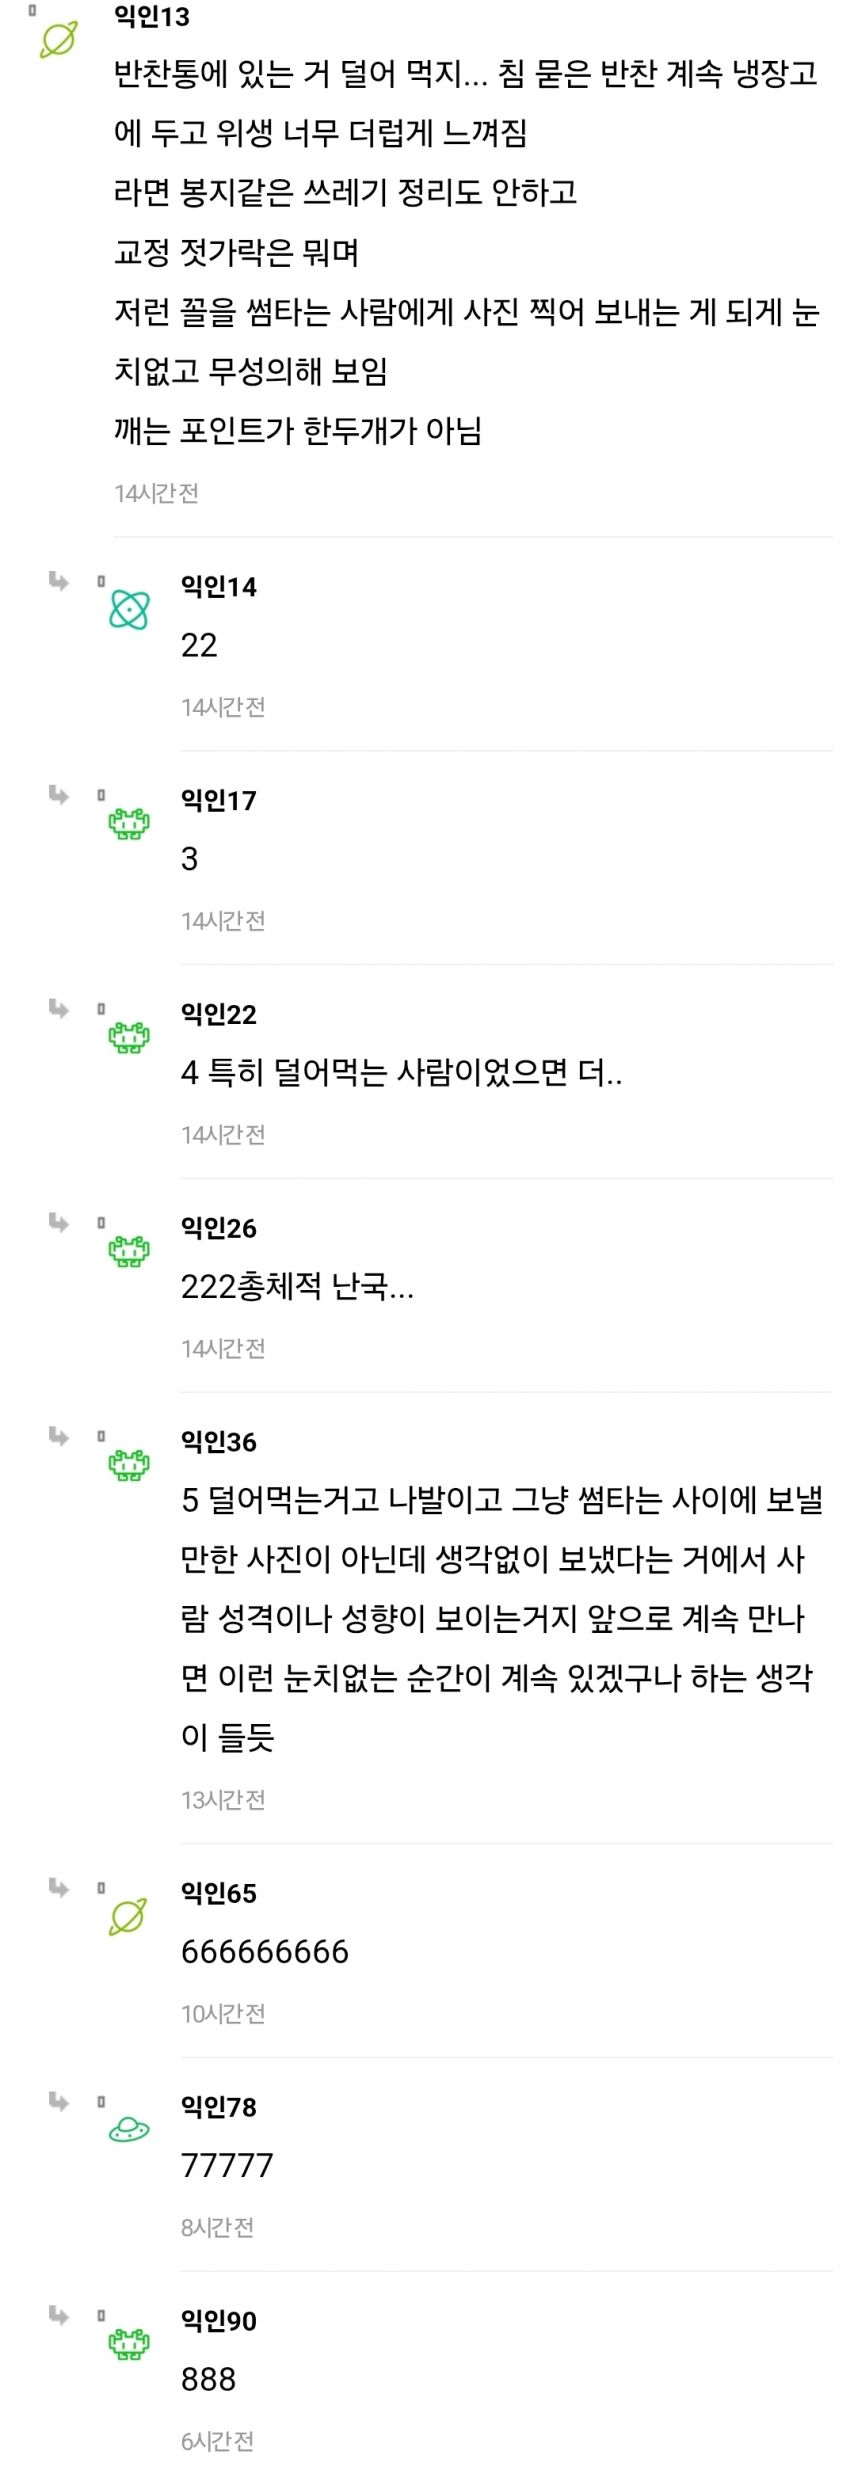Viewport: 854px width, 2474px height.
Task: Click 익인90's invader avatar icon
Action: [129, 2344]
